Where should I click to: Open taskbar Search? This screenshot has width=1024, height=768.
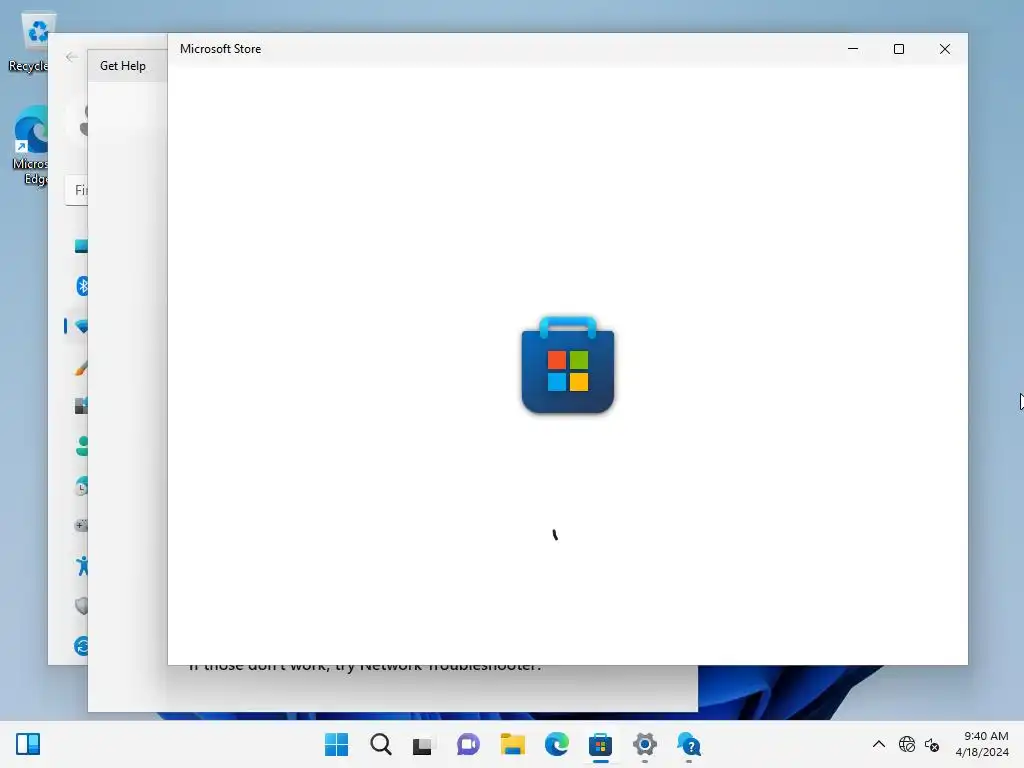[x=381, y=744]
